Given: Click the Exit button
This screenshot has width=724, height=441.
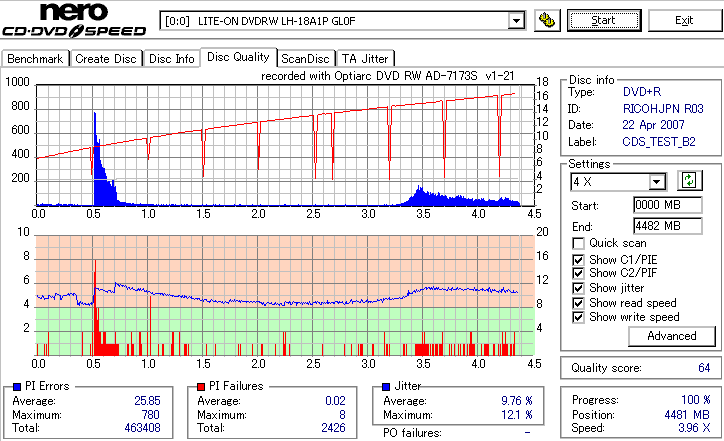Looking at the screenshot, I should pos(684,20).
